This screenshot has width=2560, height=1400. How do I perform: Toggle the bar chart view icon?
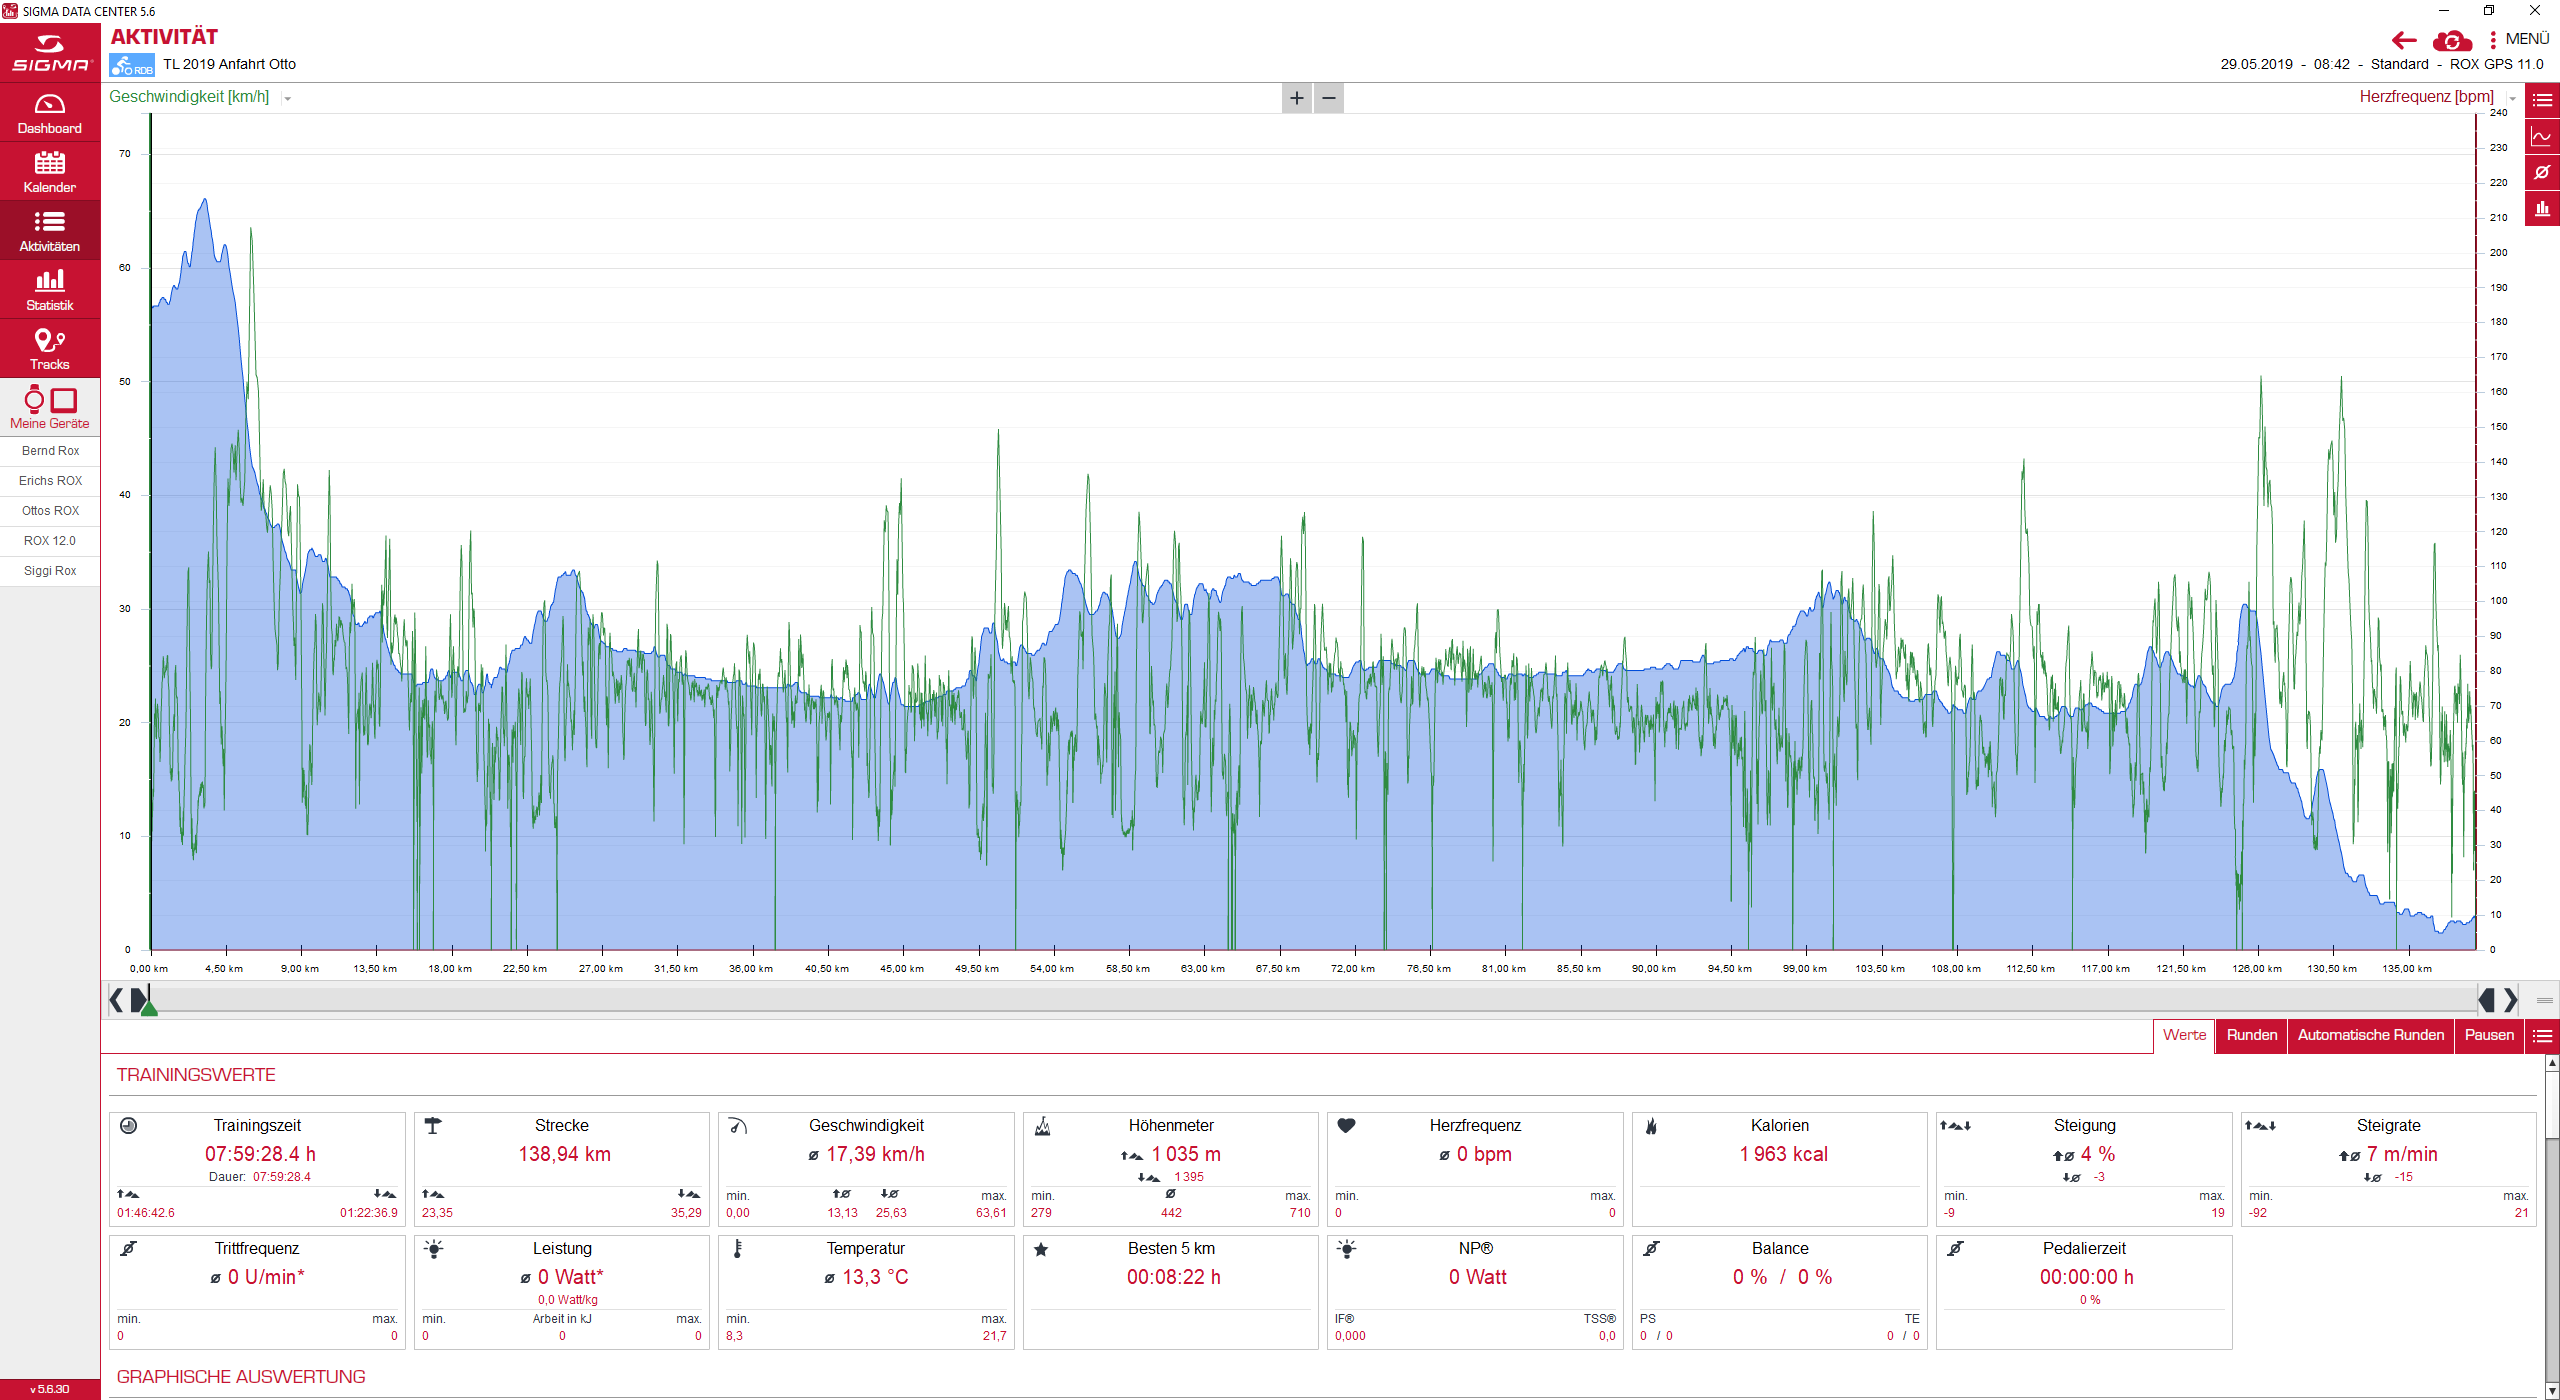(x=2541, y=209)
